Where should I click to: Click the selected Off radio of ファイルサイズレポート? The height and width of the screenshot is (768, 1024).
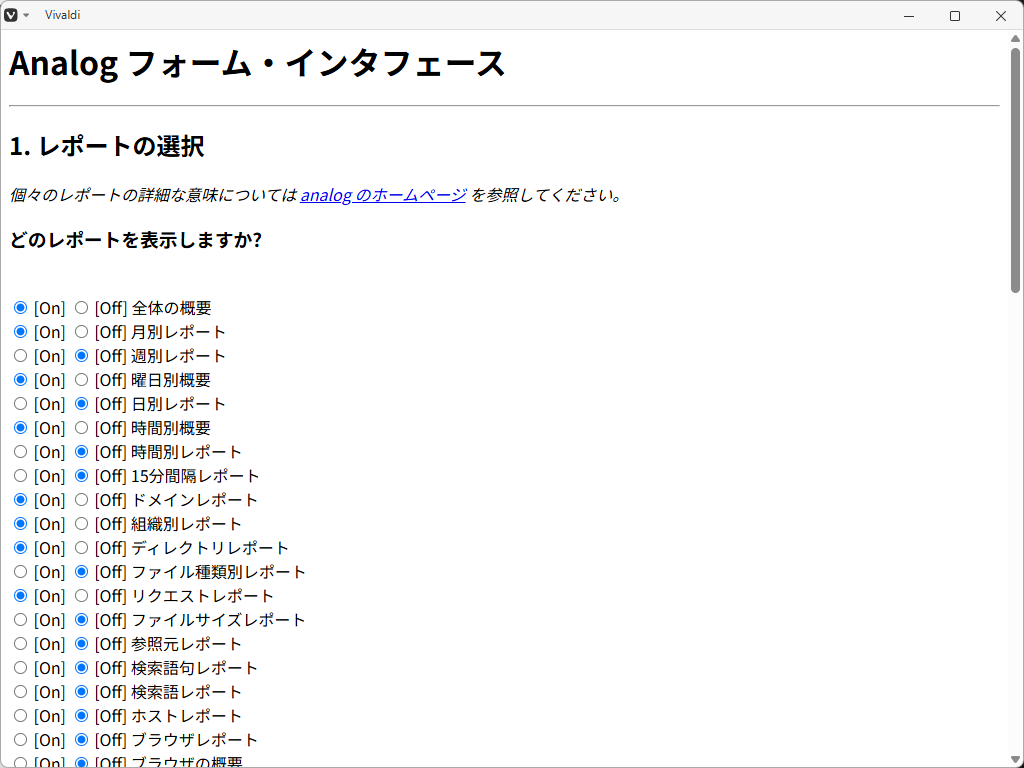(x=81, y=619)
